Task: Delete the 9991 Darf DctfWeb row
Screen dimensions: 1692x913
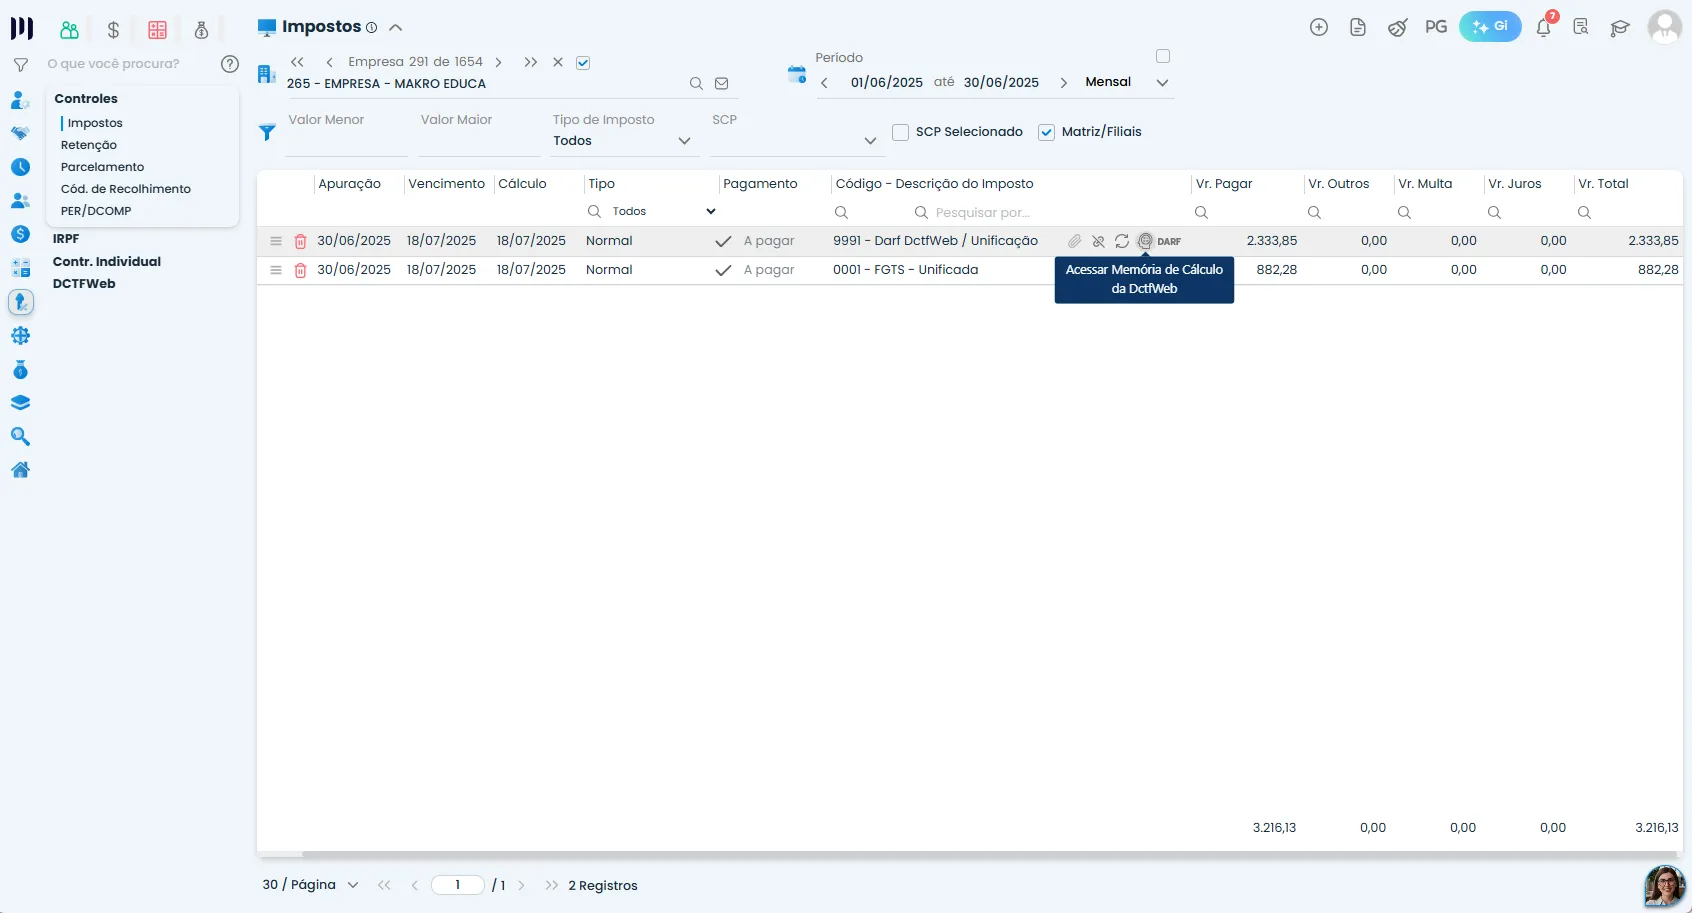Action: coord(300,241)
